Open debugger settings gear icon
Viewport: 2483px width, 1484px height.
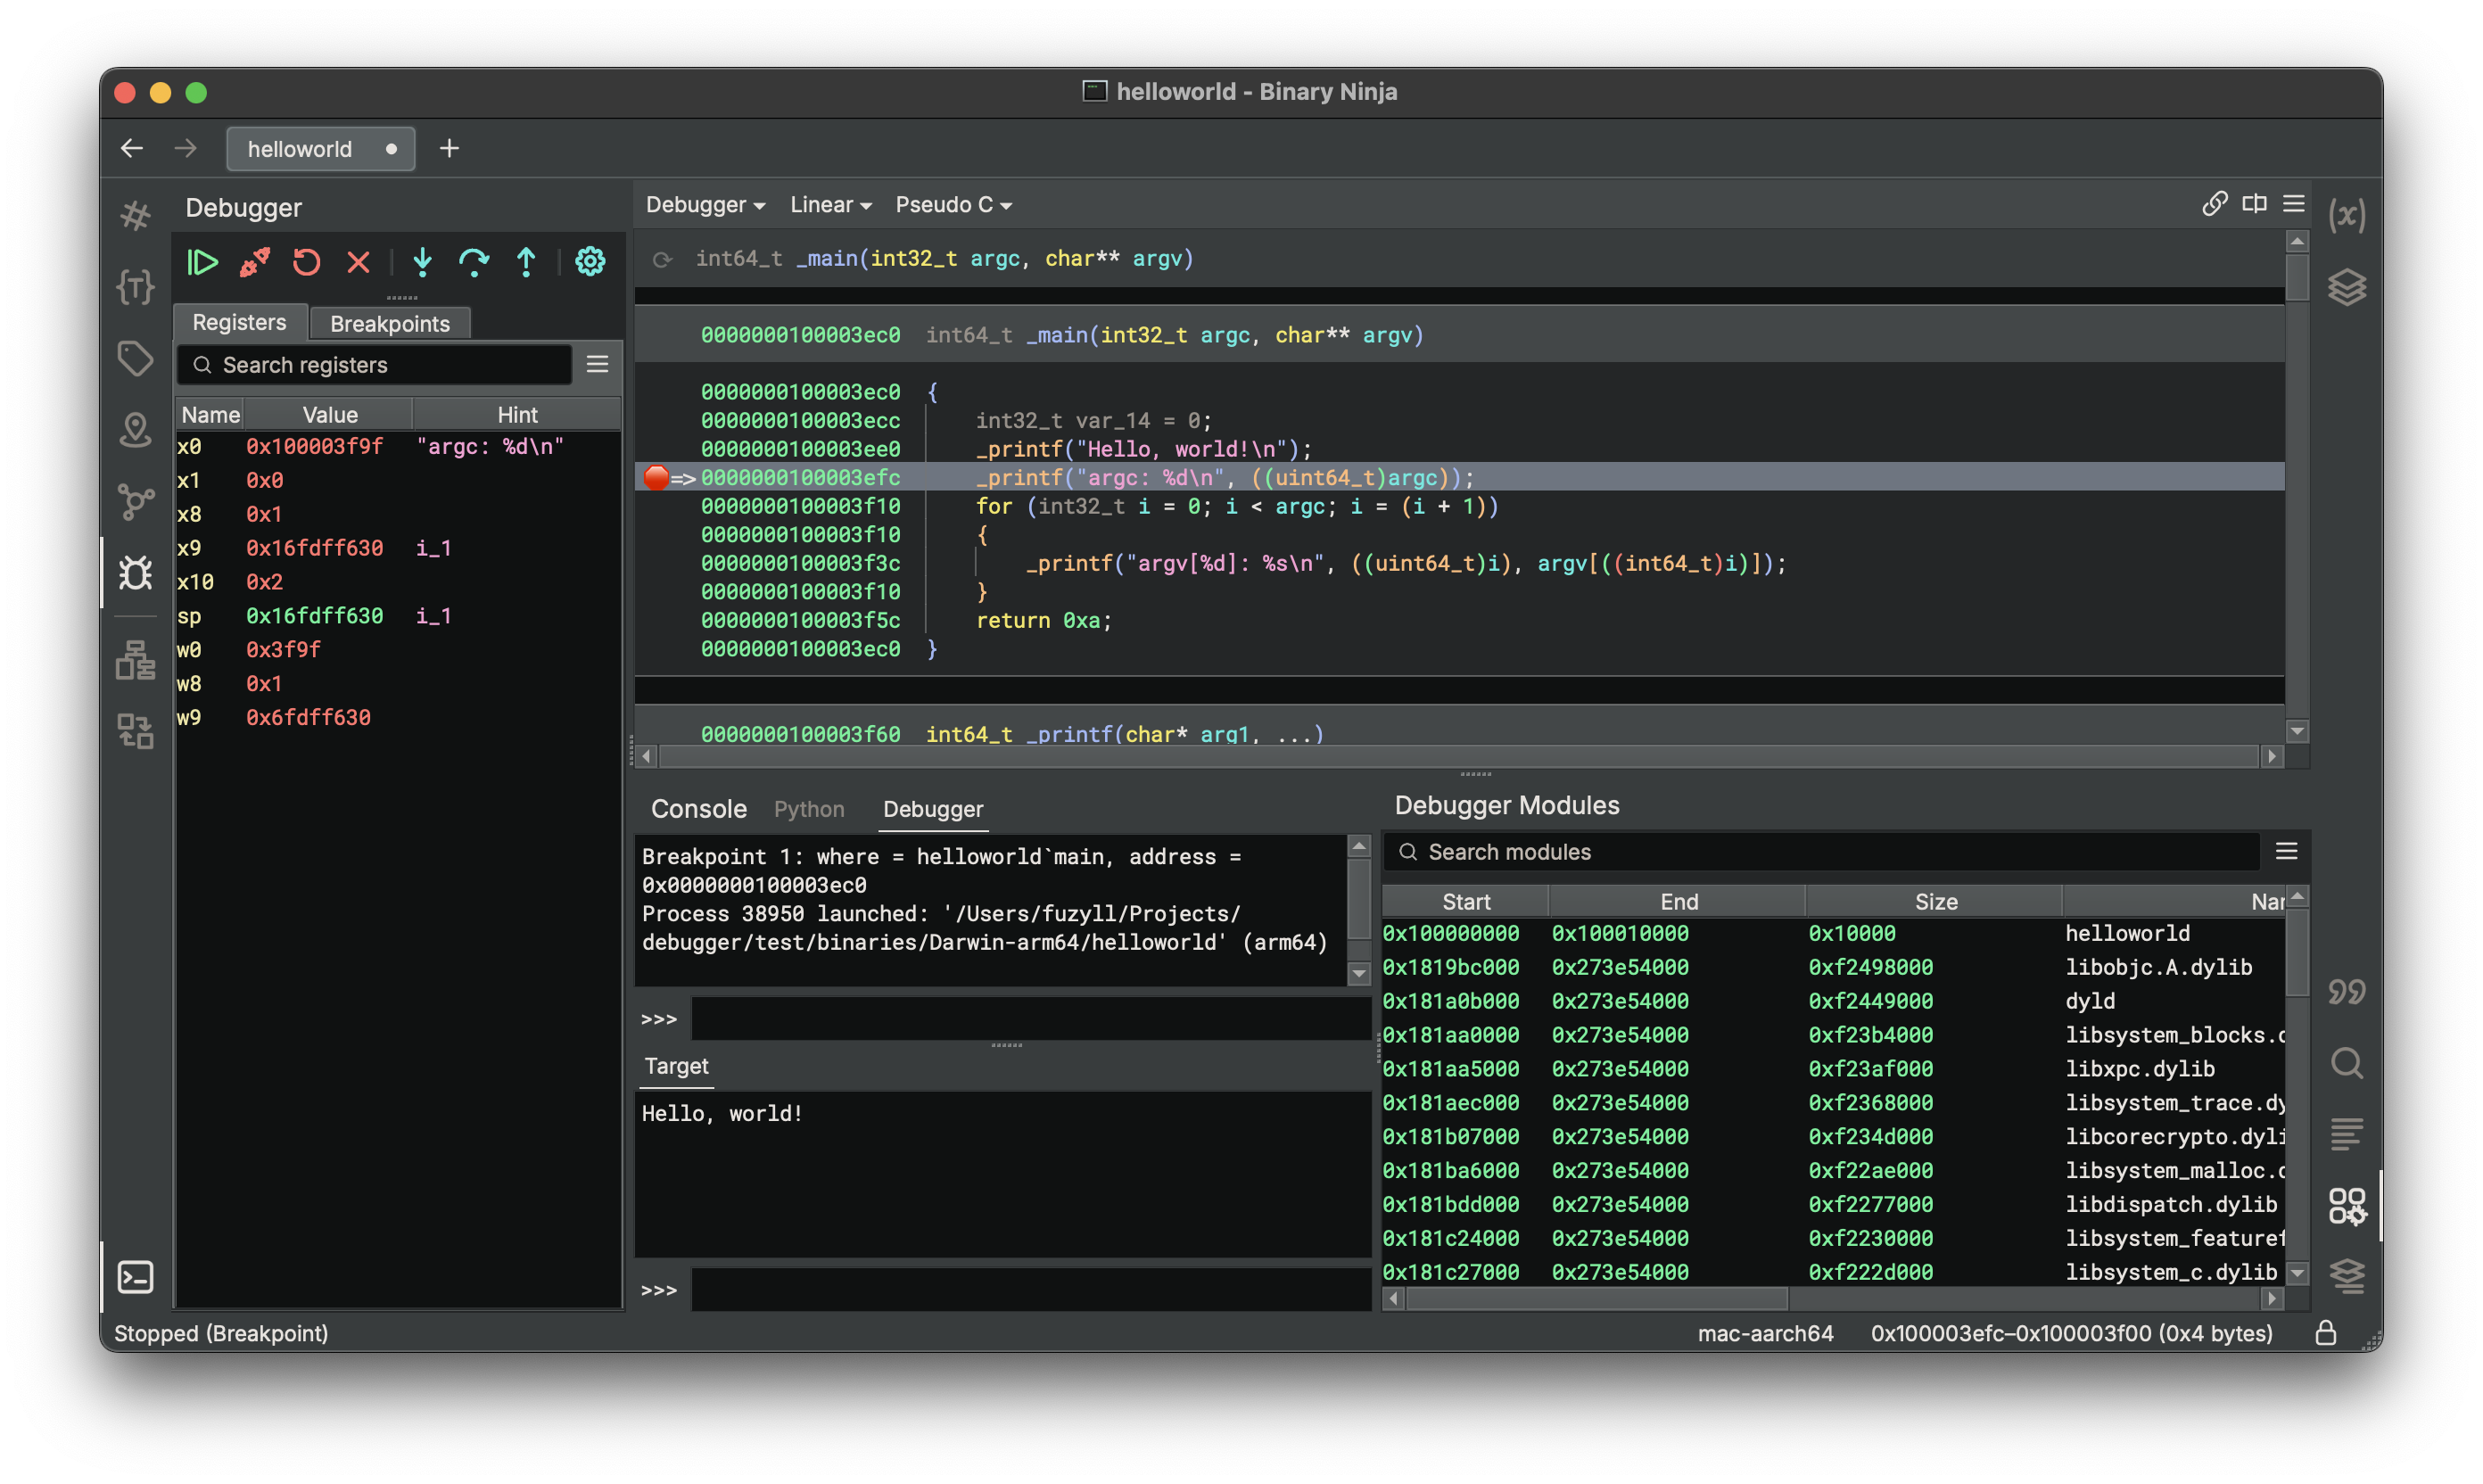click(x=590, y=262)
